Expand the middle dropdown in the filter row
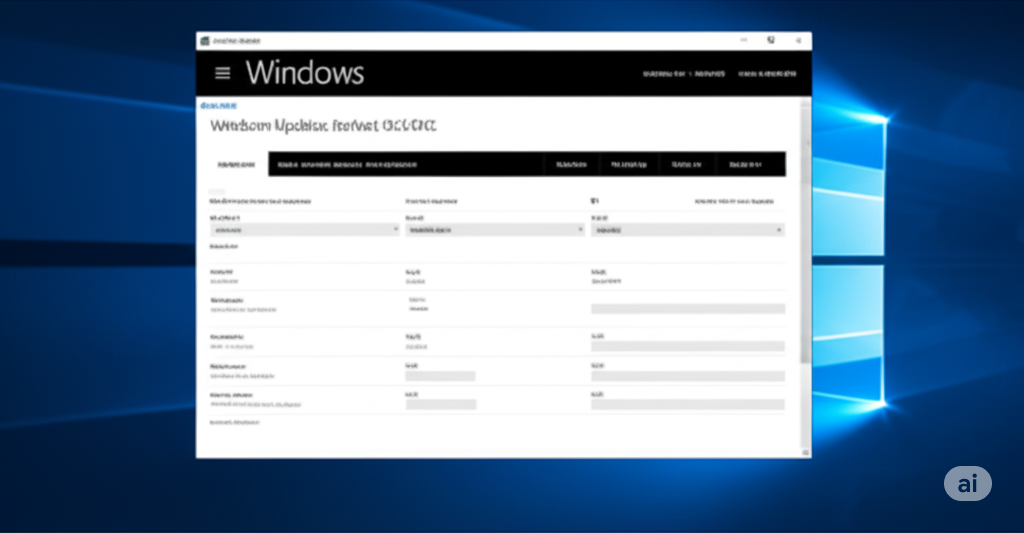This screenshot has width=1024, height=533. tap(494, 230)
